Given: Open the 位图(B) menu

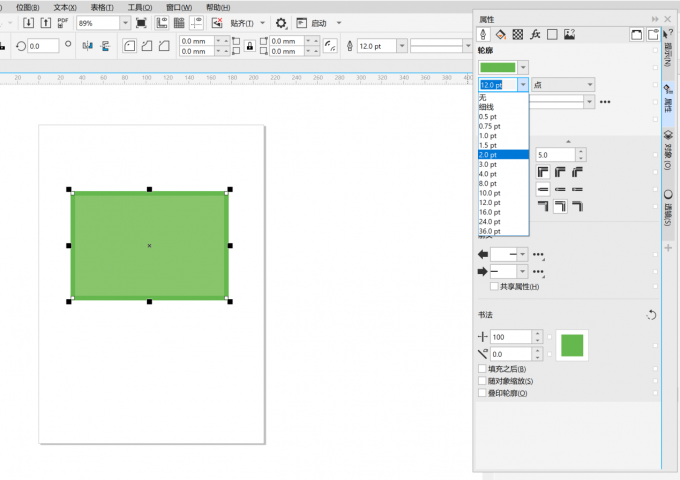Looking at the screenshot, I should pos(27,7).
